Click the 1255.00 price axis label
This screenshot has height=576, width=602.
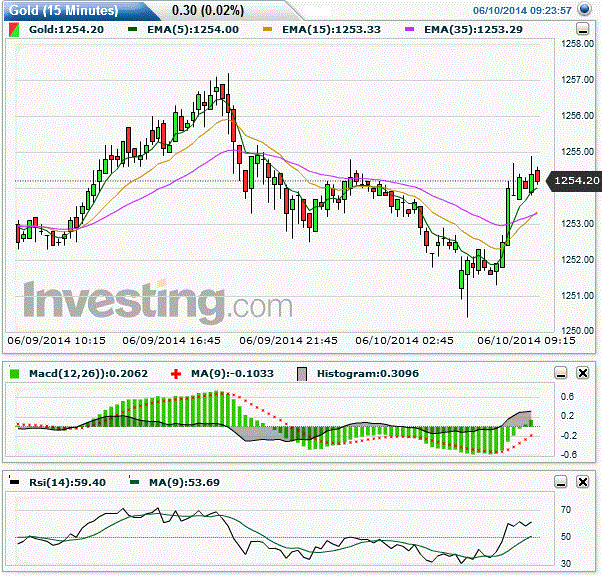tap(577, 152)
